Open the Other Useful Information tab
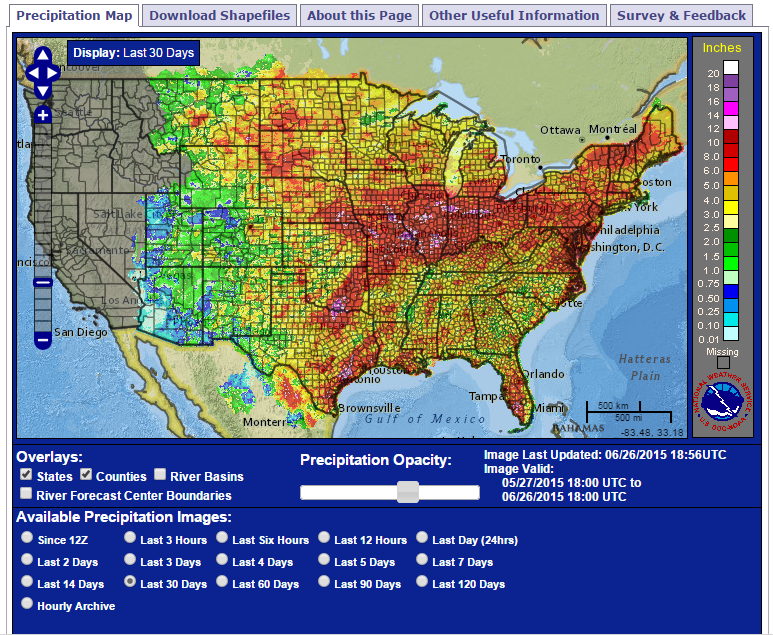 [x=514, y=15]
